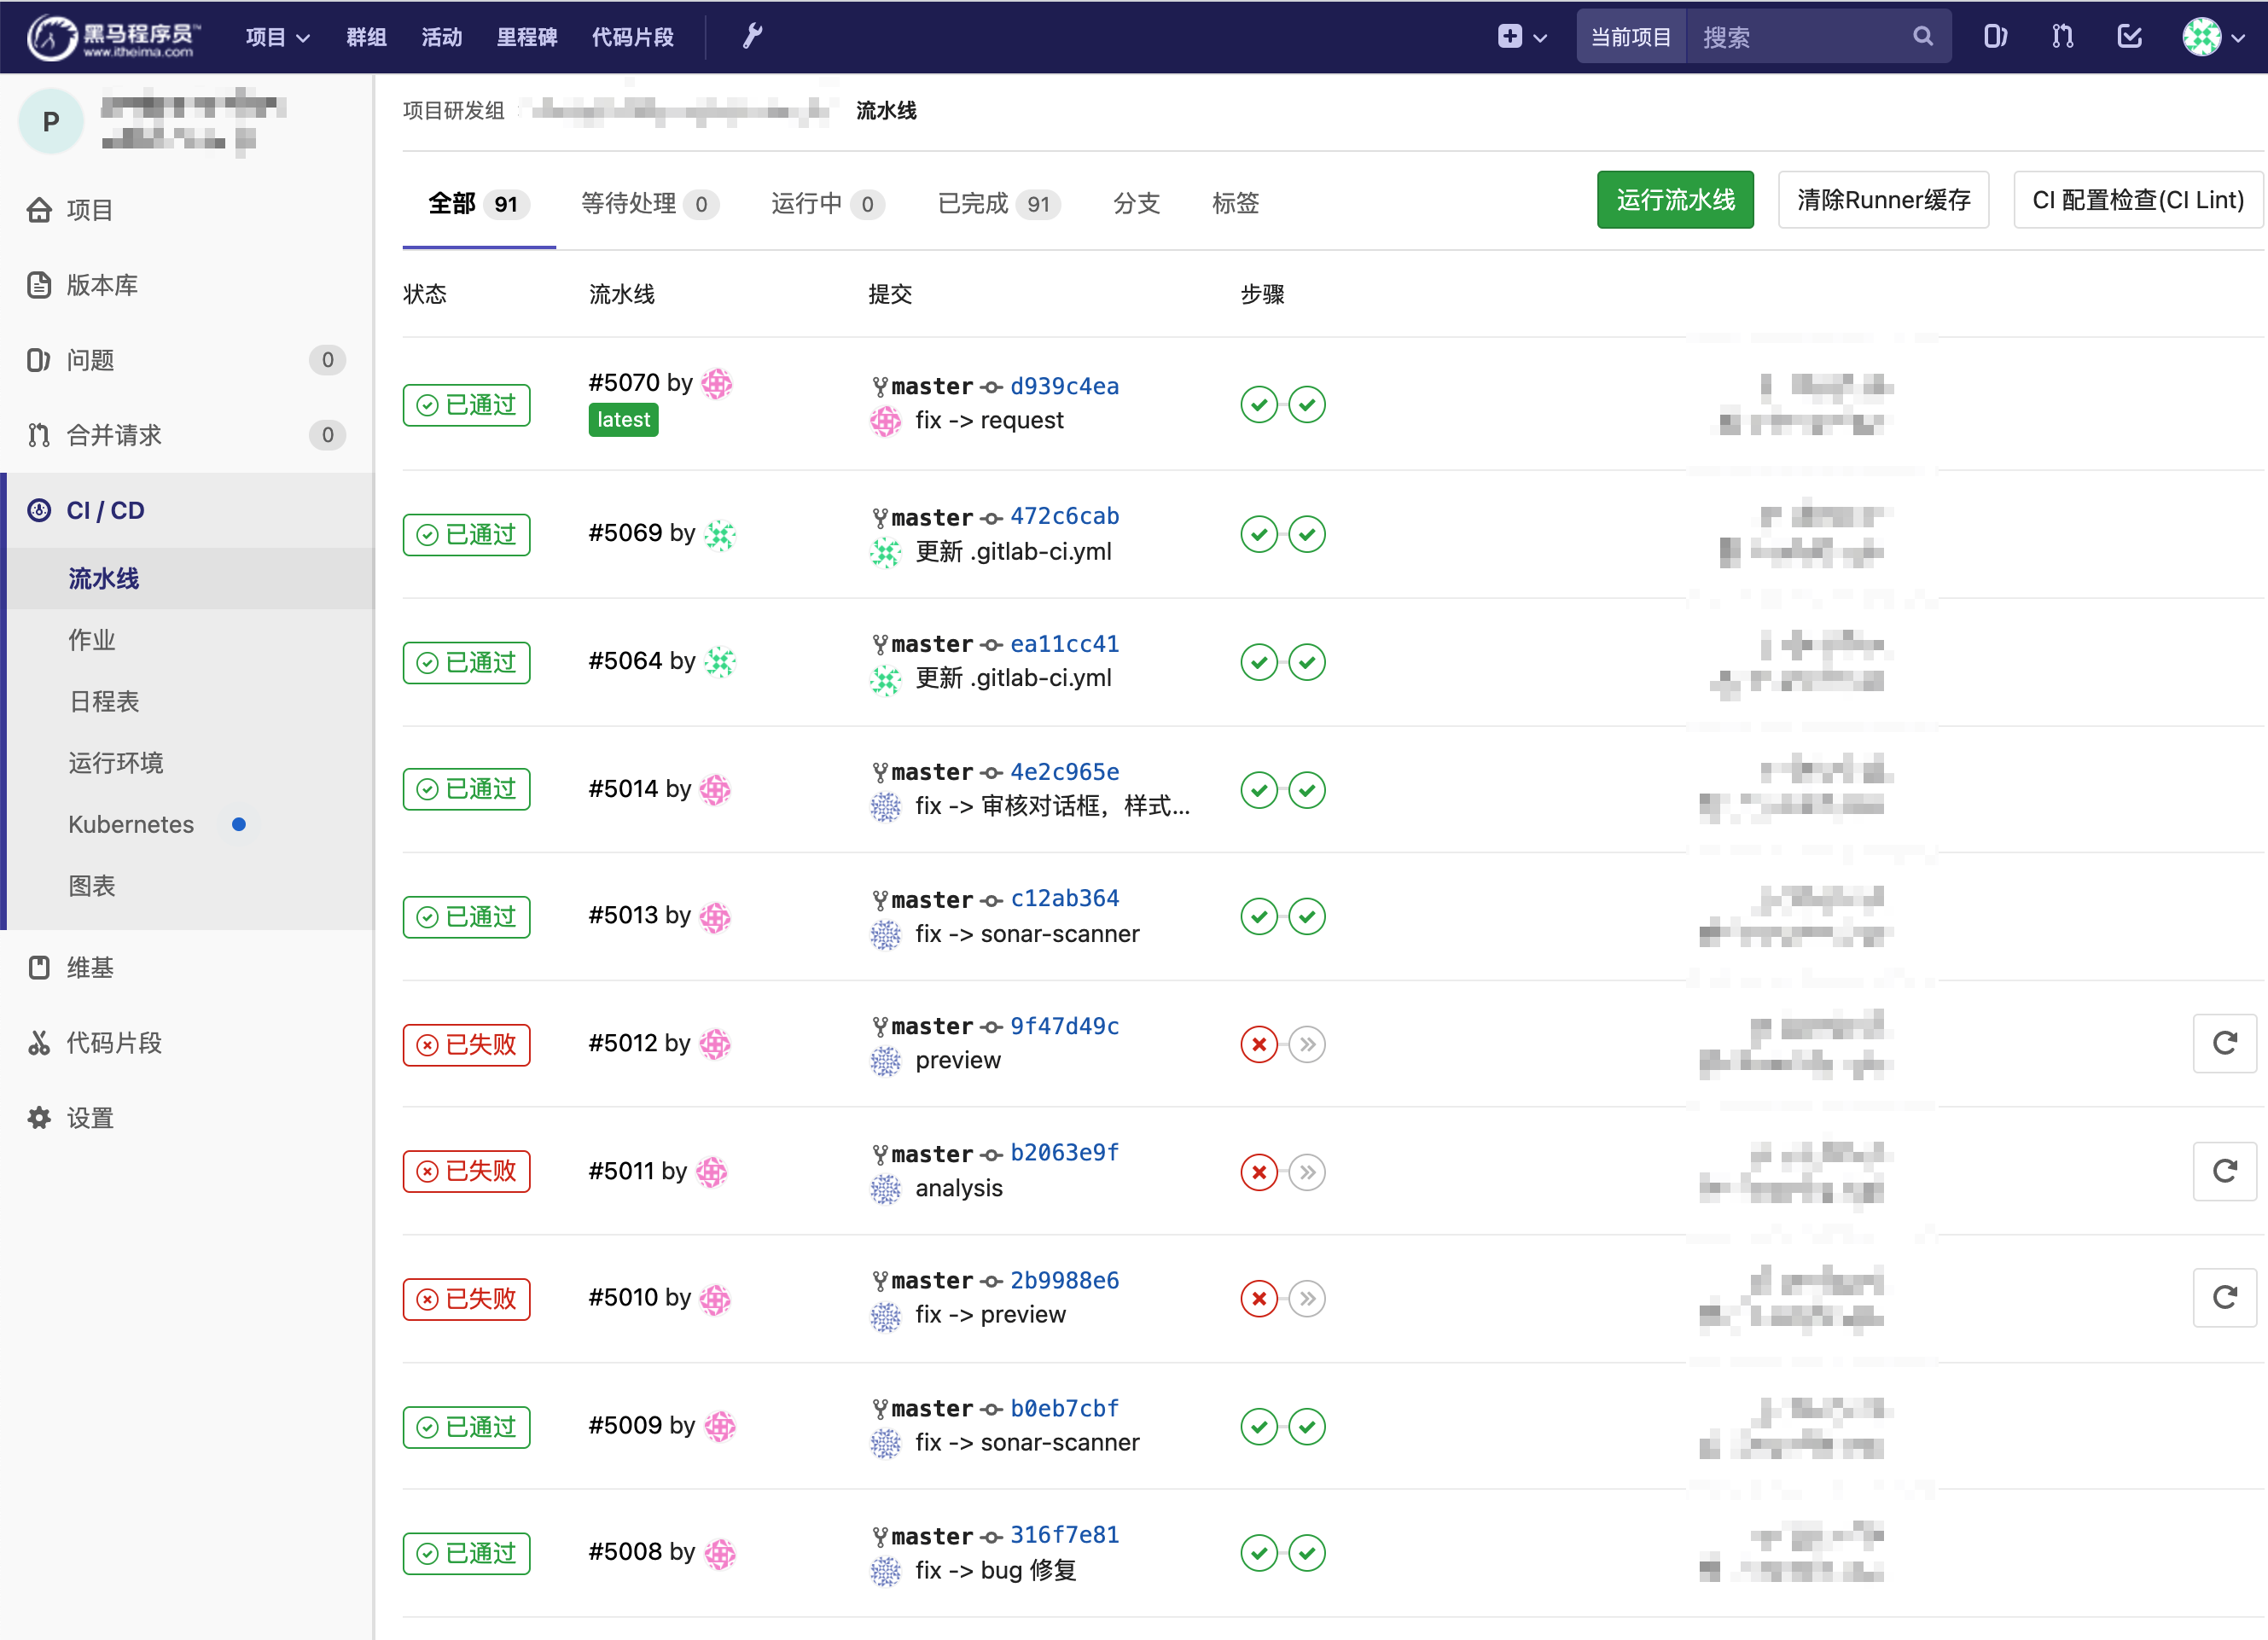Click the 运行流水线 button
Screen dimensions: 2268x1640
tap(1674, 200)
